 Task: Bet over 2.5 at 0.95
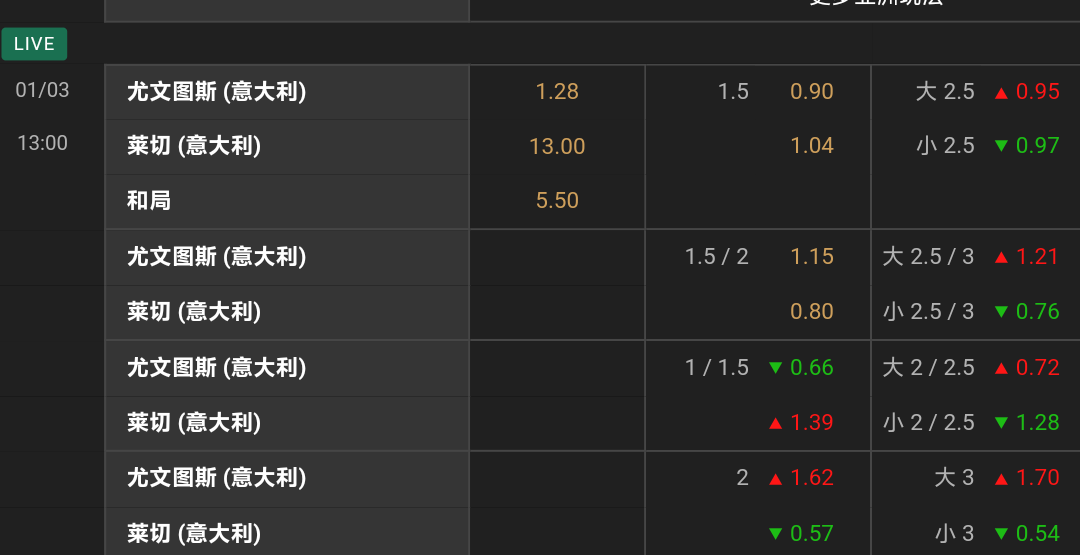coord(1037,92)
